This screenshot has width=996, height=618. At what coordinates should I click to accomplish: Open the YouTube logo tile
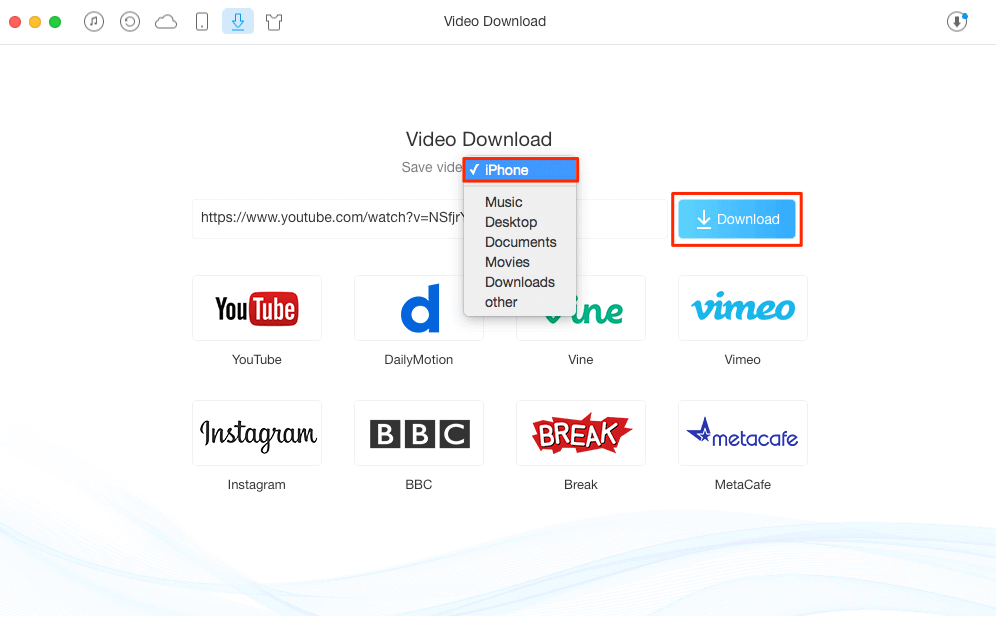click(x=257, y=308)
